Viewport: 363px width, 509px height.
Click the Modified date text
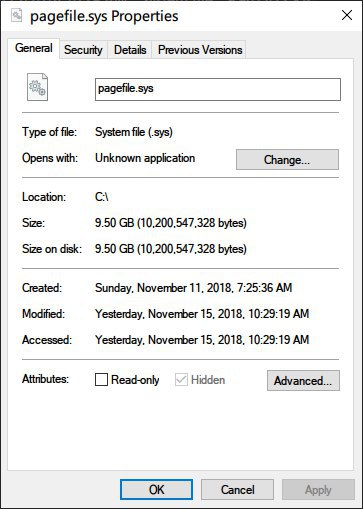click(x=202, y=314)
